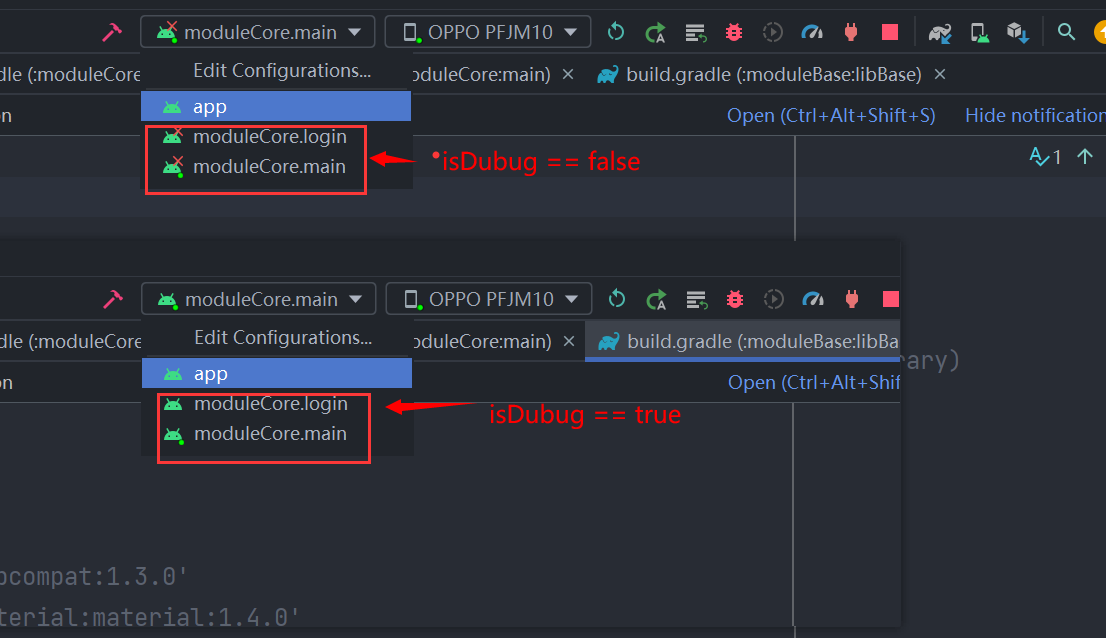The width and height of the screenshot is (1106, 638).
Task: Select app configuration in upper dropdown list
Action: point(276,106)
